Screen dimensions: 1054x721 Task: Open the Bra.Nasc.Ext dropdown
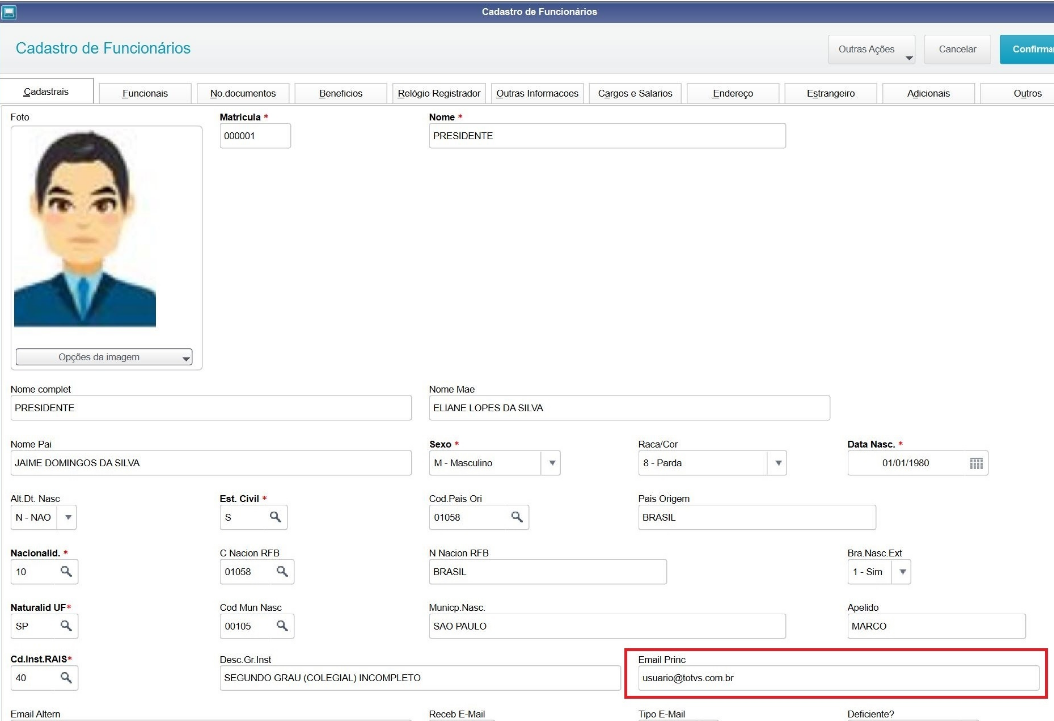click(x=901, y=572)
